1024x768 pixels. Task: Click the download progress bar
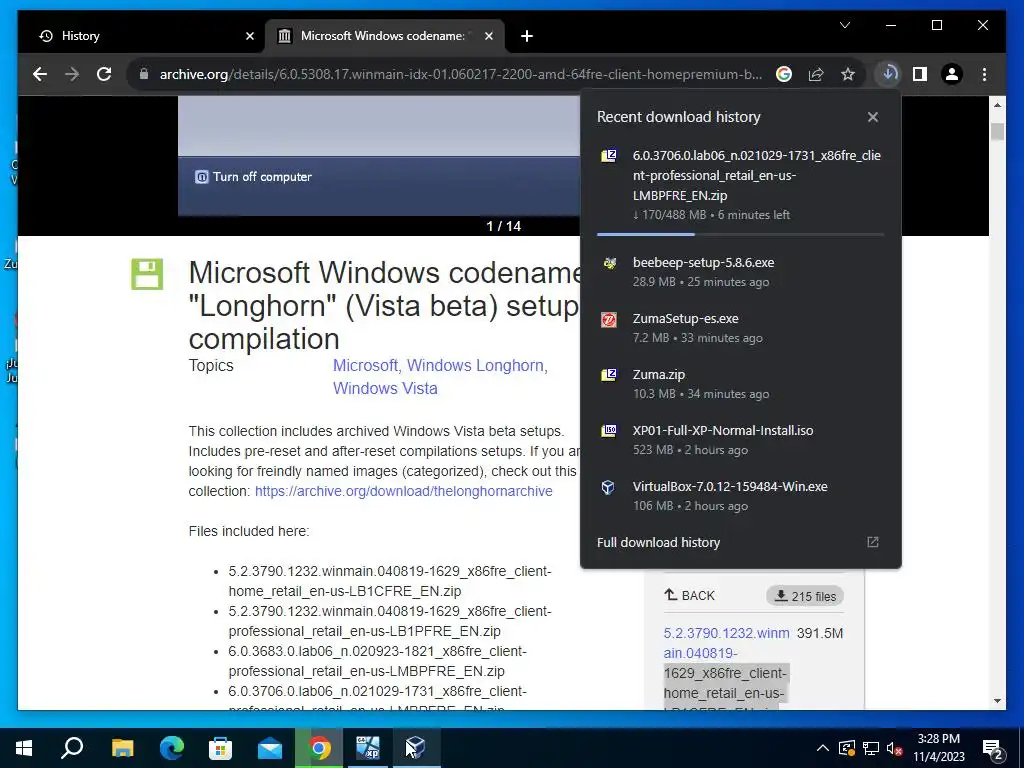(741, 234)
